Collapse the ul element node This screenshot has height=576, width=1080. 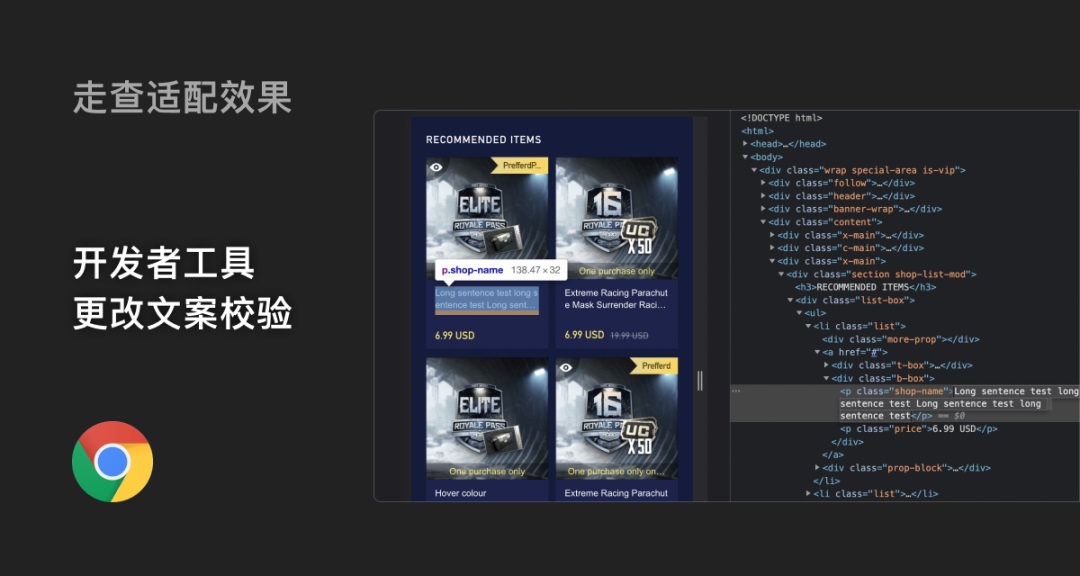tap(799, 313)
